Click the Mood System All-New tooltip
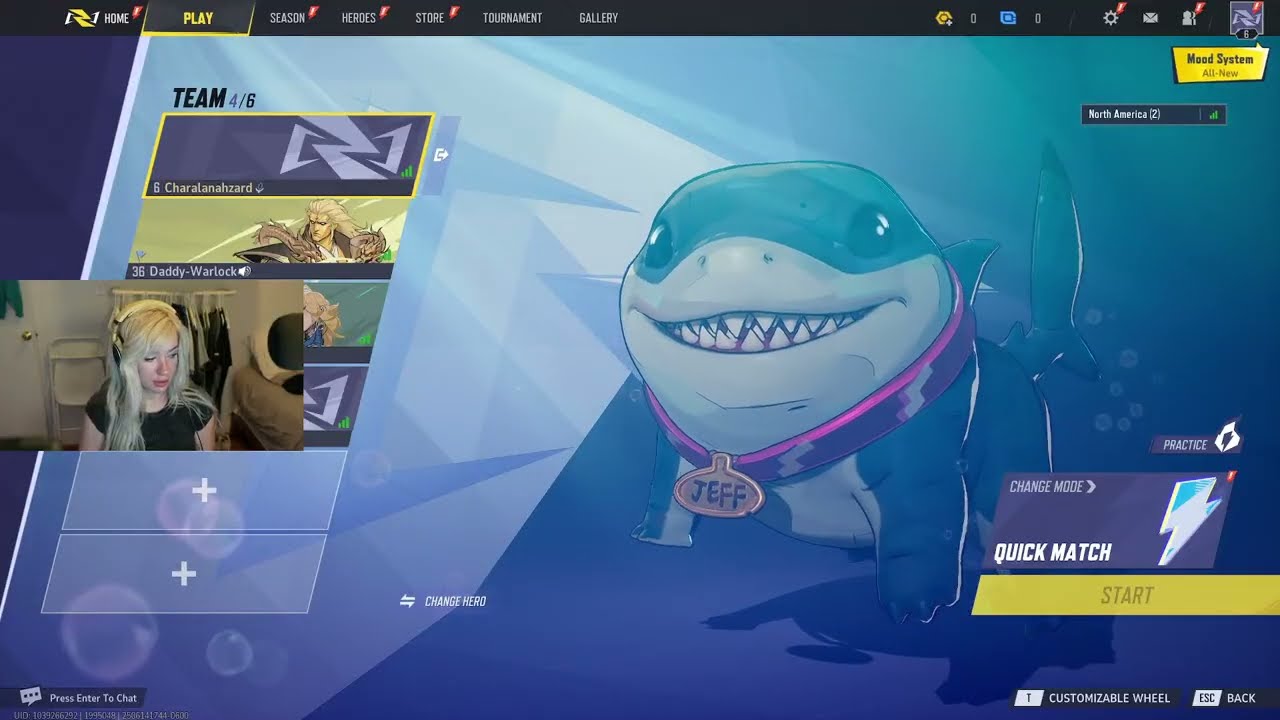Screen dimensions: 1280x720 [x=1219, y=65]
